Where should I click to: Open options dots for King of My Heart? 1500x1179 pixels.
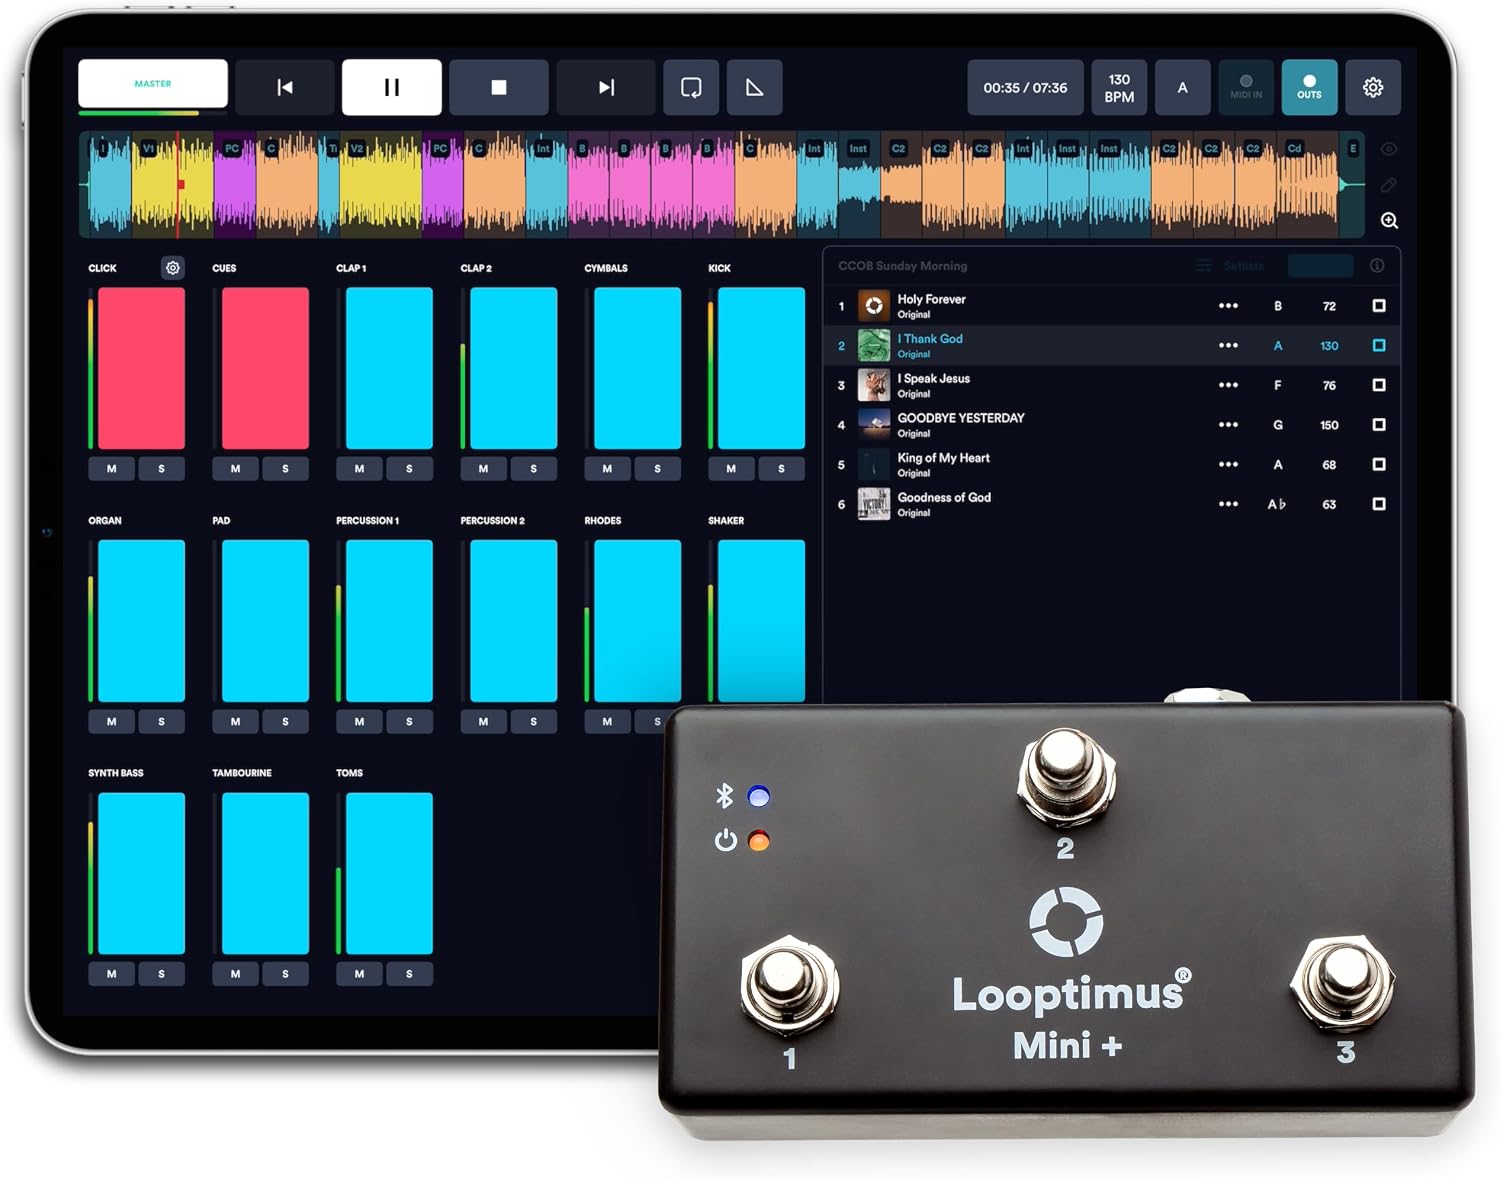pyautogui.click(x=1228, y=464)
